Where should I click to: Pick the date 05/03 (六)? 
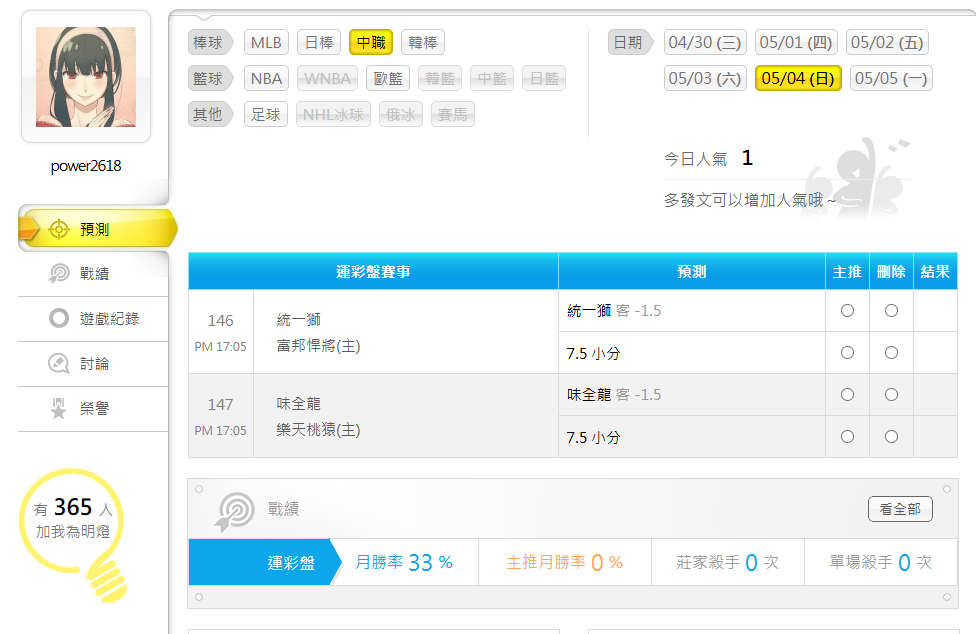point(705,78)
